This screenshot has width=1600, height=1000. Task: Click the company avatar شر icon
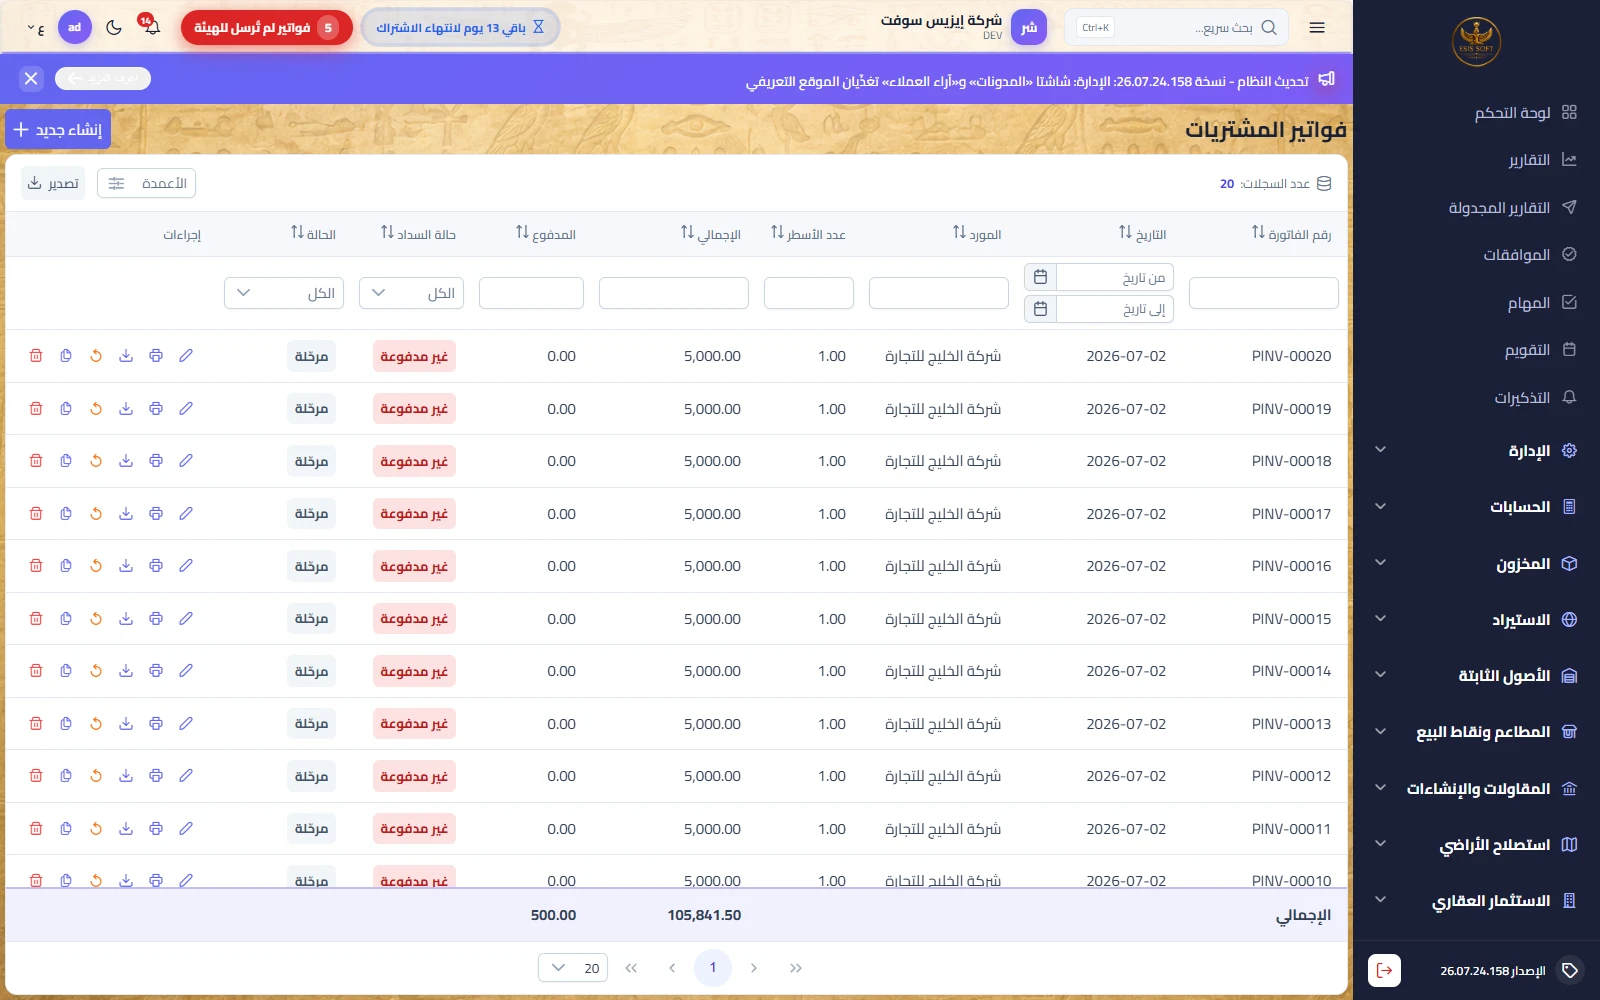(x=1029, y=28)
